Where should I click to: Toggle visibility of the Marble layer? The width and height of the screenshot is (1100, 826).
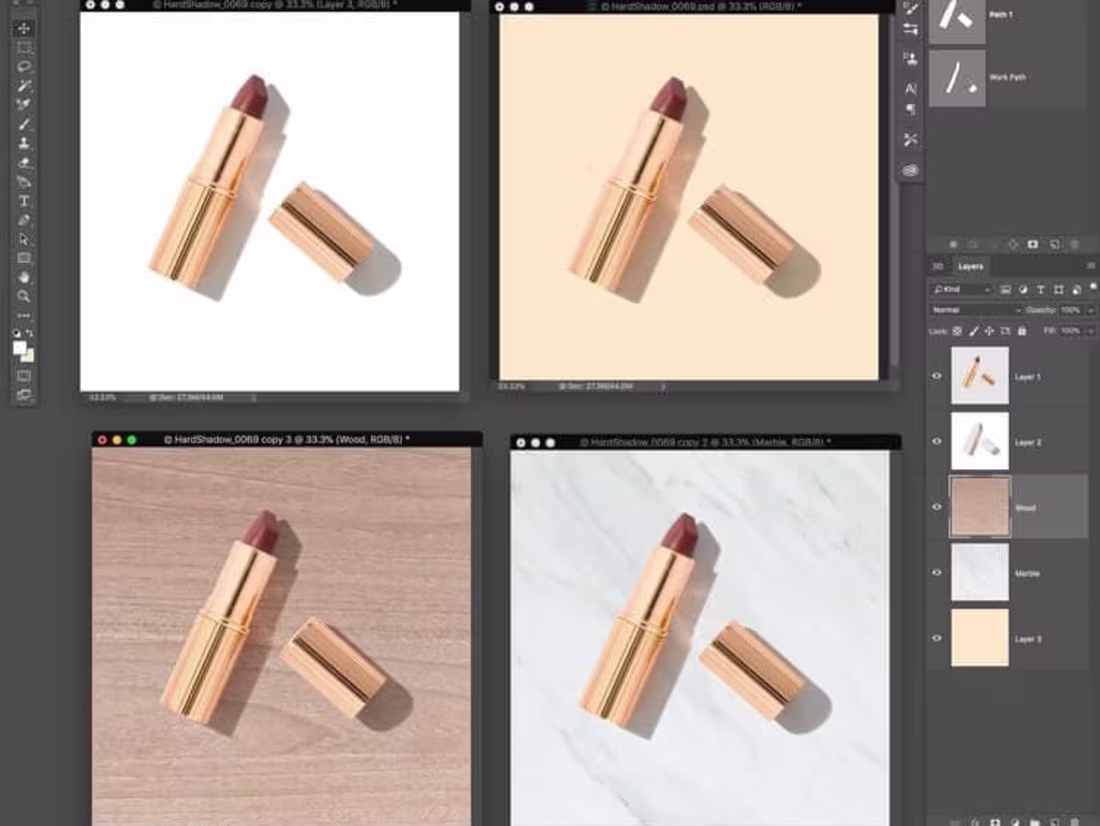(x=936, y=572)
